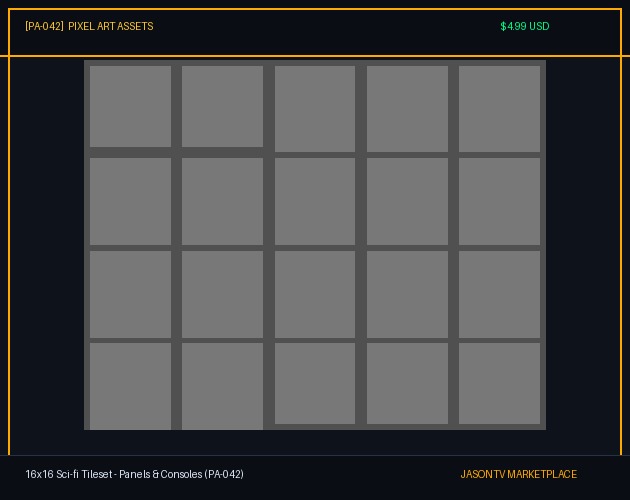Screen dimensions: 630x500
Task: Click the [PA-042] PIXEL ART ASSETS heading
Action: coord(89,27)
